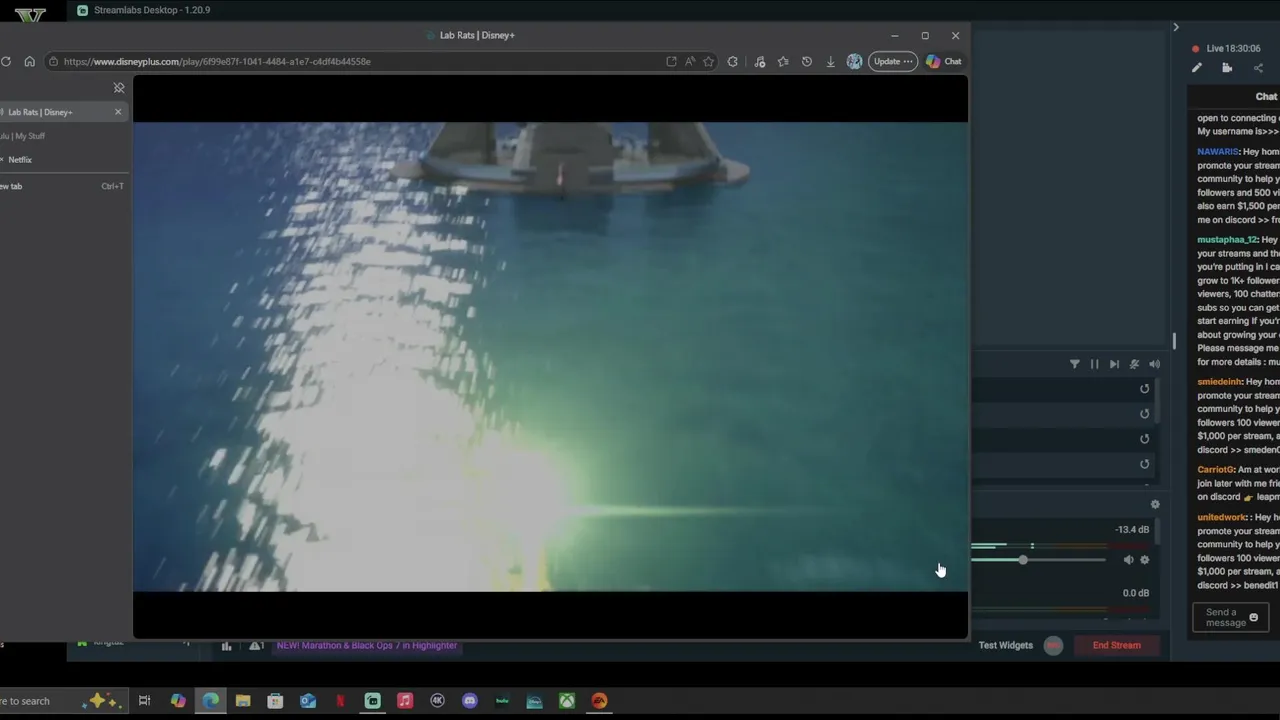
Task: Open mustaphaa_12 username in chat
Action: click(1227, 240)
